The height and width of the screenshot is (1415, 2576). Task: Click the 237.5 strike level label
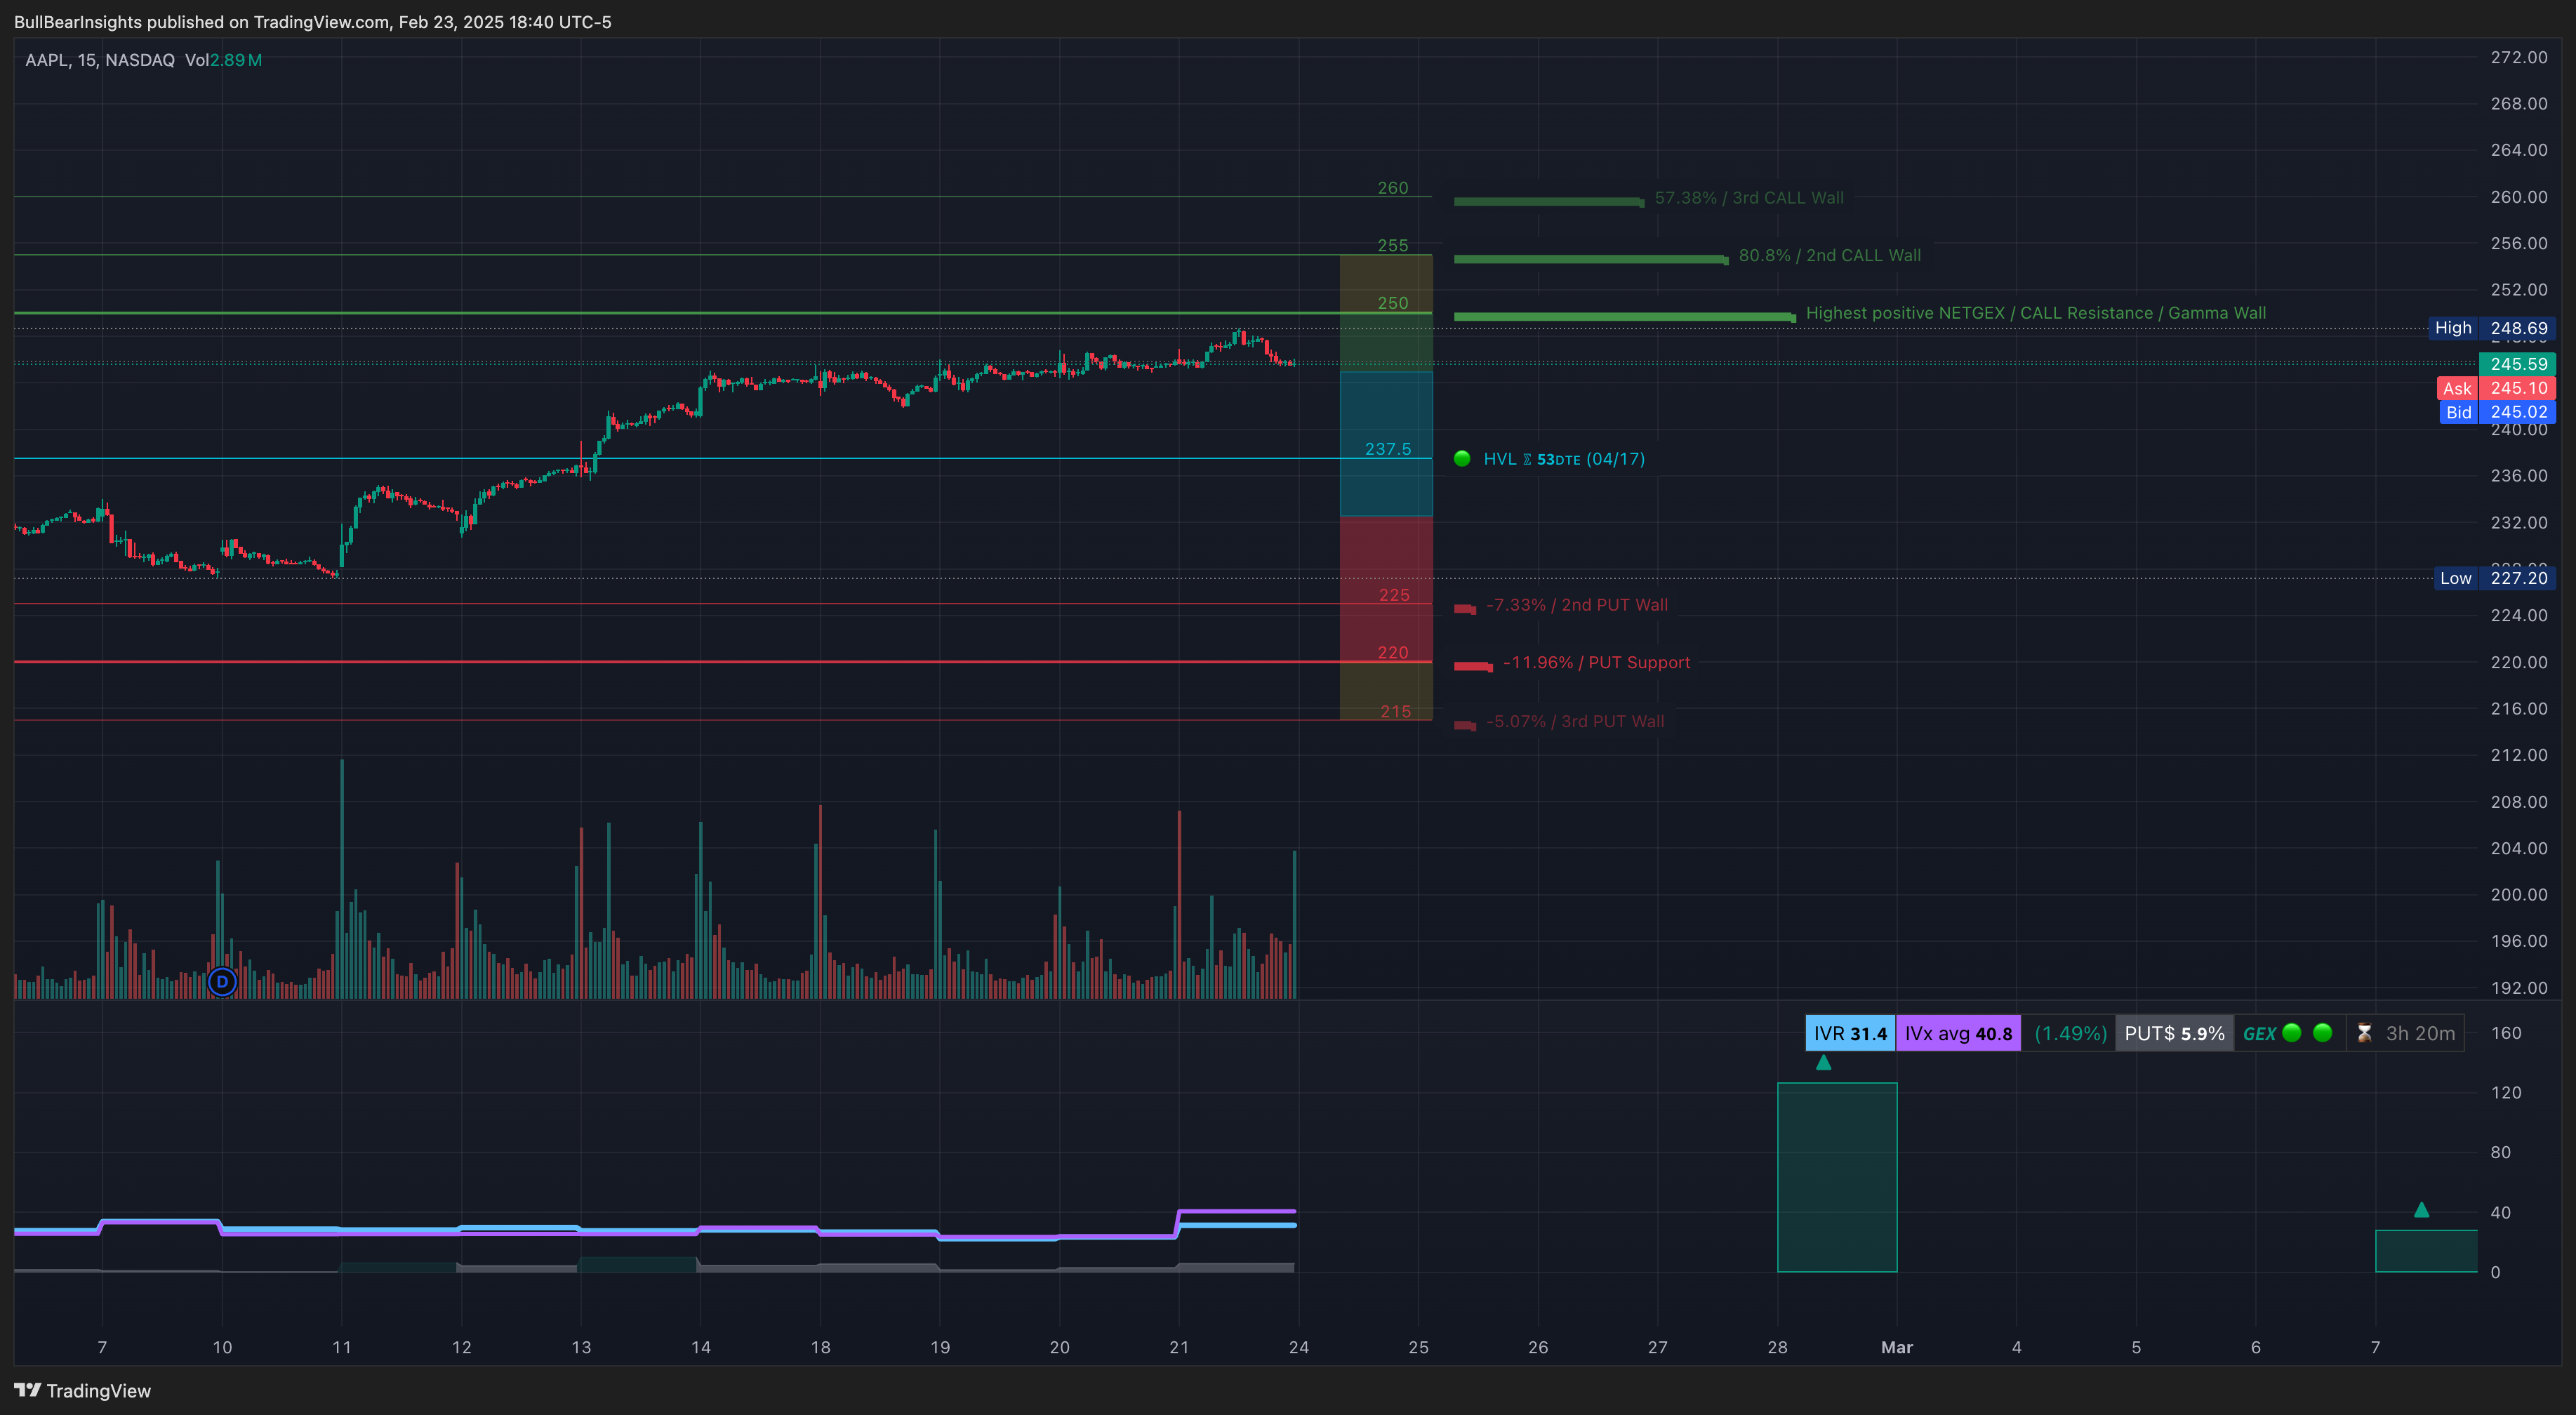pyautogui.click(x=1388, y=449)
